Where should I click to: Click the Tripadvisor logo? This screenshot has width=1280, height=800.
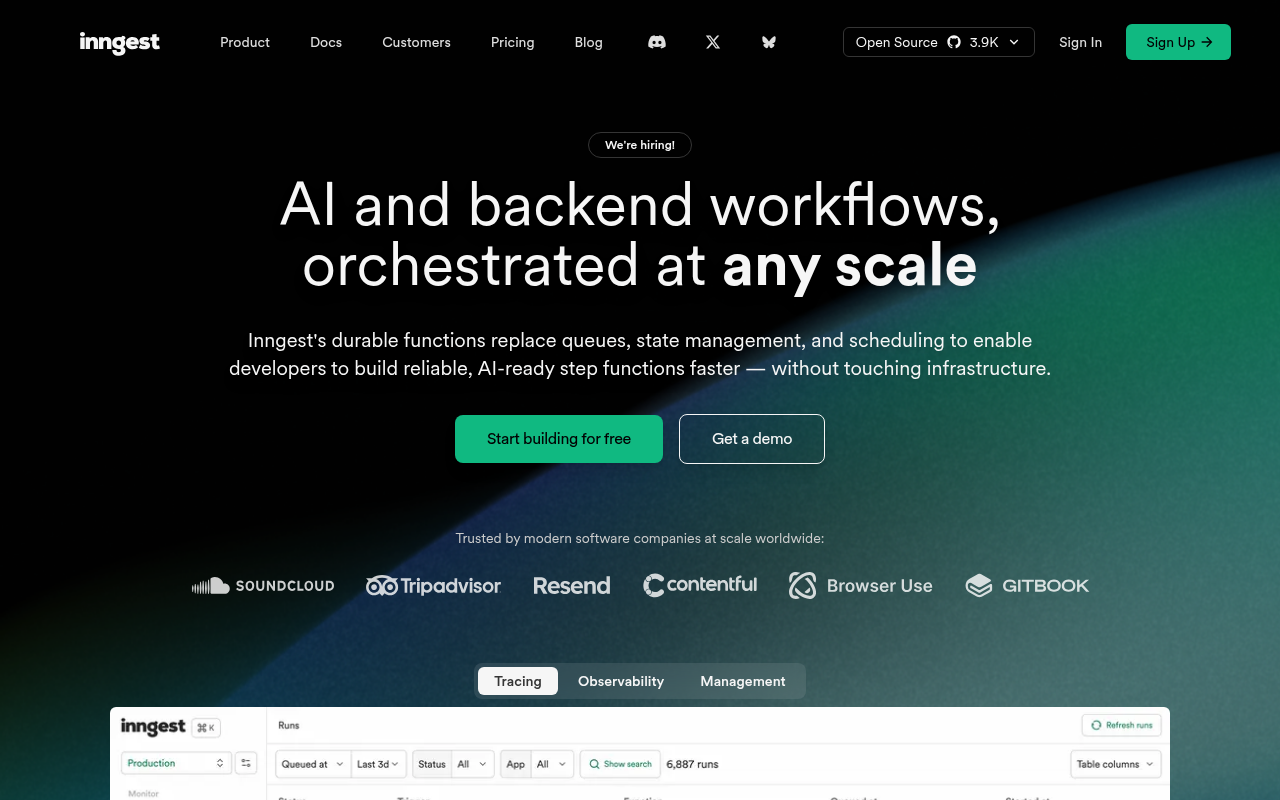click(x=433, y=585)
